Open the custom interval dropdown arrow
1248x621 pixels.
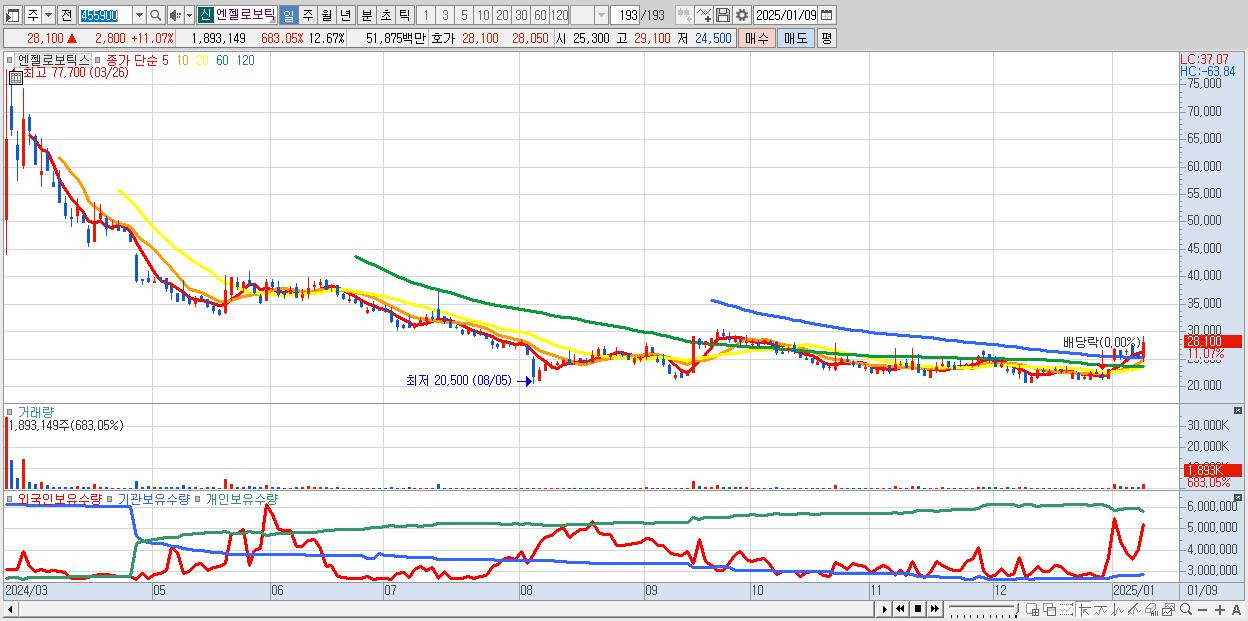tap(601, 15)
